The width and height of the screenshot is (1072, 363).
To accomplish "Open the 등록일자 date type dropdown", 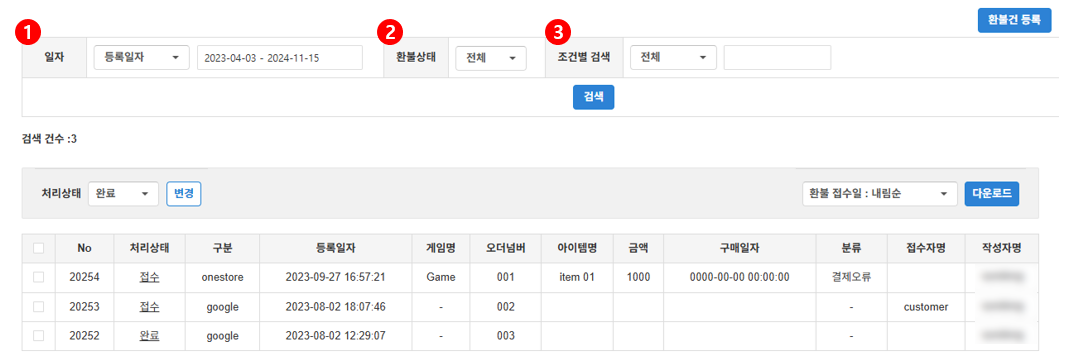I will [x=141, y=57].
